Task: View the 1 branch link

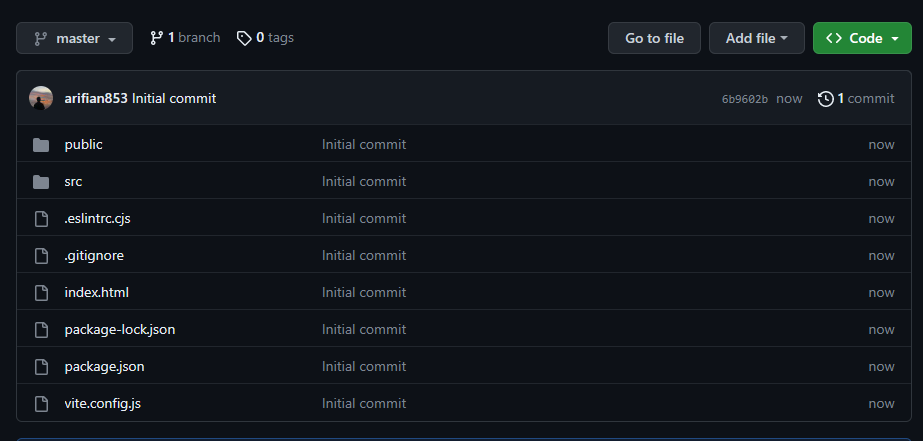Action: [x=185, y=38]
